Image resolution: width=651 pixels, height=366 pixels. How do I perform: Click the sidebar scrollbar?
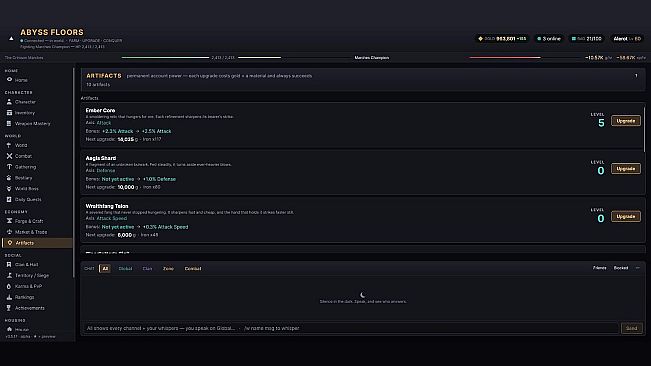74,172
